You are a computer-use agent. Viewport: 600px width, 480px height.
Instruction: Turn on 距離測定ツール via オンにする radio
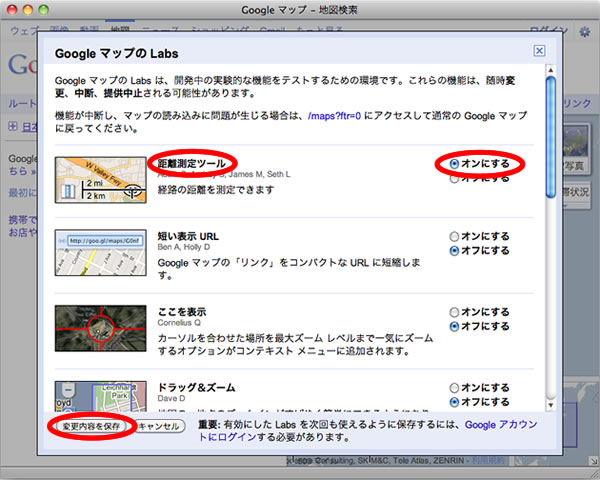pos(454,164)
